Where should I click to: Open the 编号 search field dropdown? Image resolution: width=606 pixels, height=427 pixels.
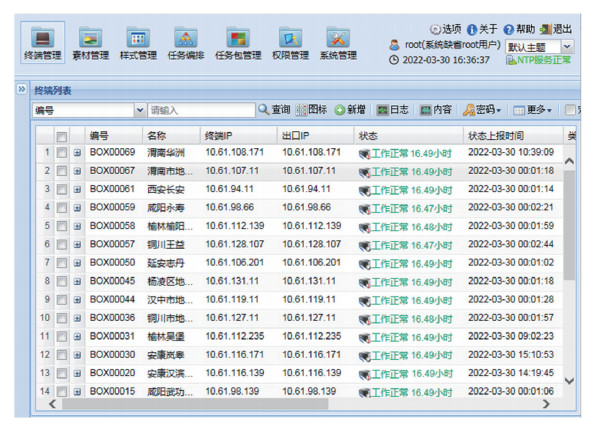tap(140, 110)
